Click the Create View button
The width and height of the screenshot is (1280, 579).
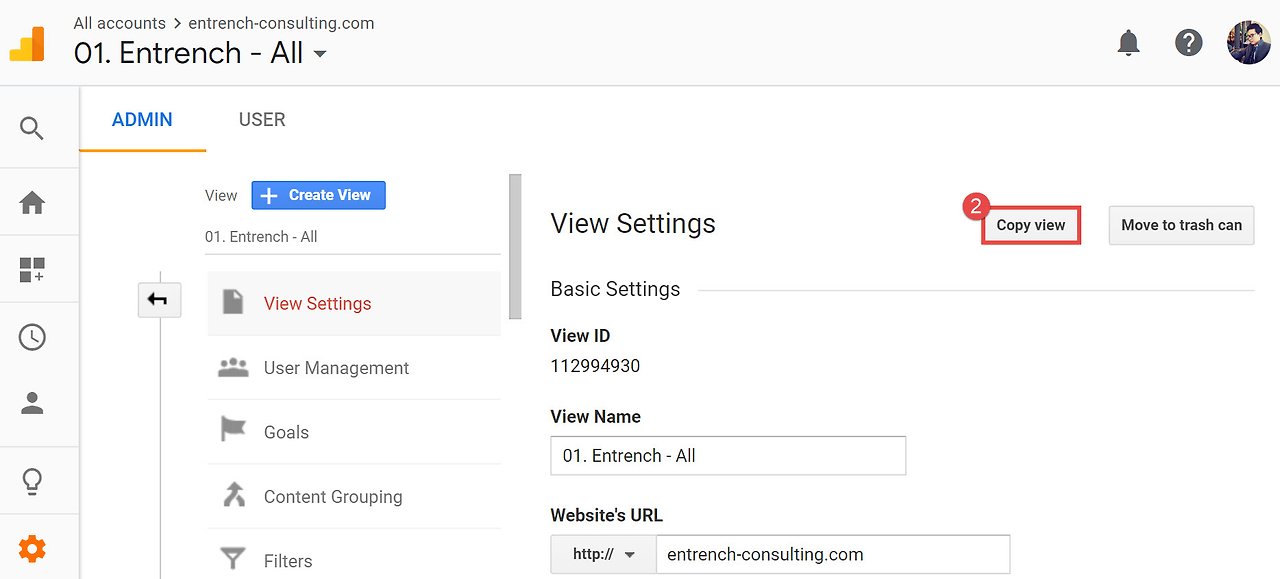pos(318,195)
